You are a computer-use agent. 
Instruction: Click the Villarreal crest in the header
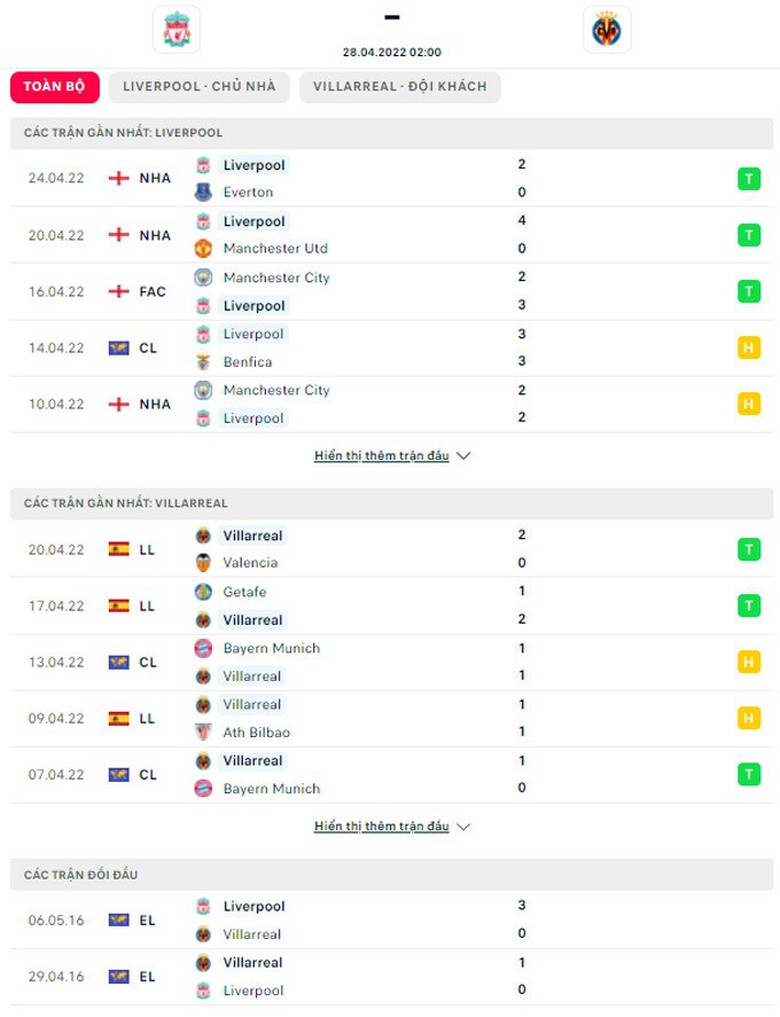[x=607, y=30]
